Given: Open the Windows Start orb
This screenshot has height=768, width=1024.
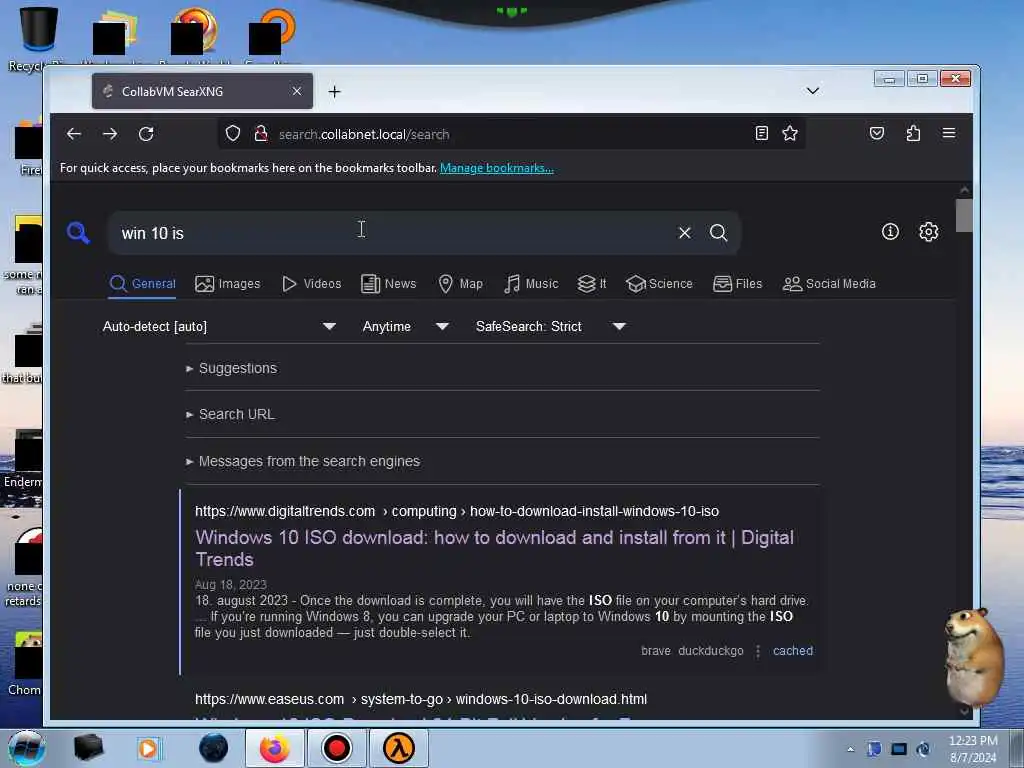Looking at the screenshot, I should tap(26, 748).
